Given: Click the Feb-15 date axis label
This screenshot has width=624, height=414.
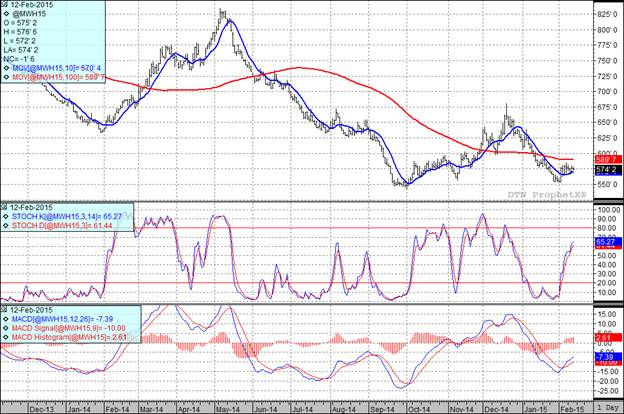Looking at the screenshot, I should pyautogui.click(x=572, y=409).
